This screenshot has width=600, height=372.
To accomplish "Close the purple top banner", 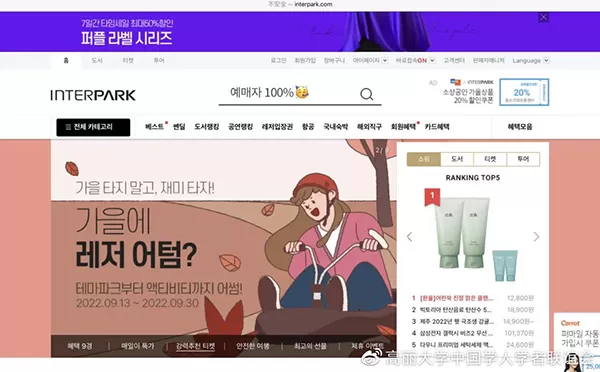I will click(543, 17).
